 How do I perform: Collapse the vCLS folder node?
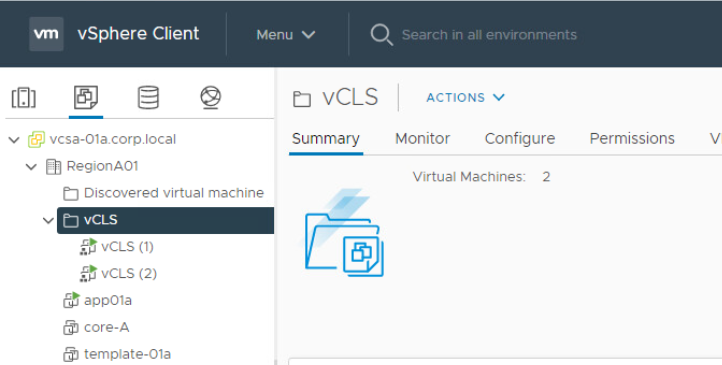(x=48, y=220)
